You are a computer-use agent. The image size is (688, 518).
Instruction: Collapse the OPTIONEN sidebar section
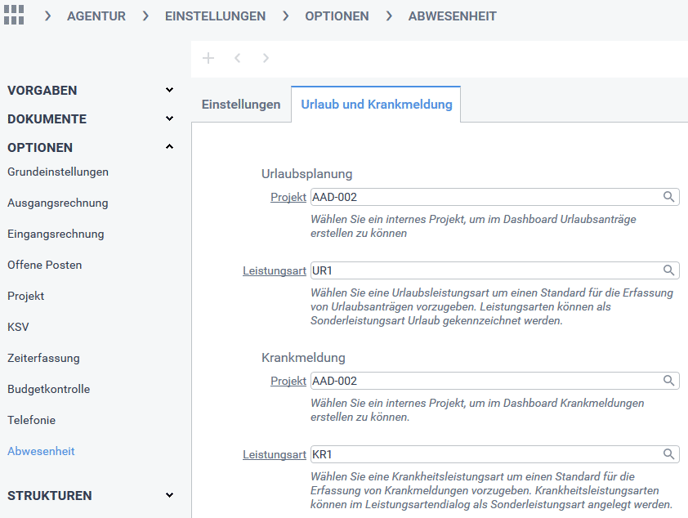pos(169,147)
